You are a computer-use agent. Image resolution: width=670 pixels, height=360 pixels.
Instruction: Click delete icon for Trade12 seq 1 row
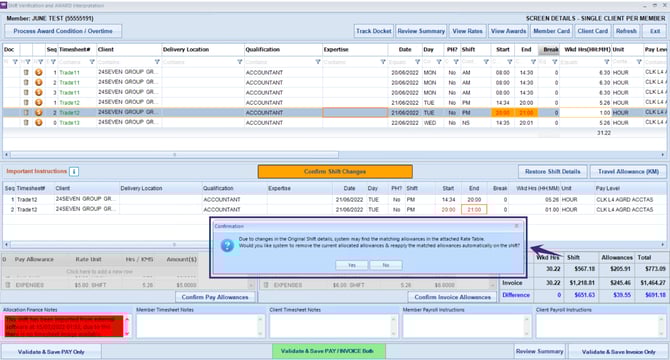click(26, 102)
